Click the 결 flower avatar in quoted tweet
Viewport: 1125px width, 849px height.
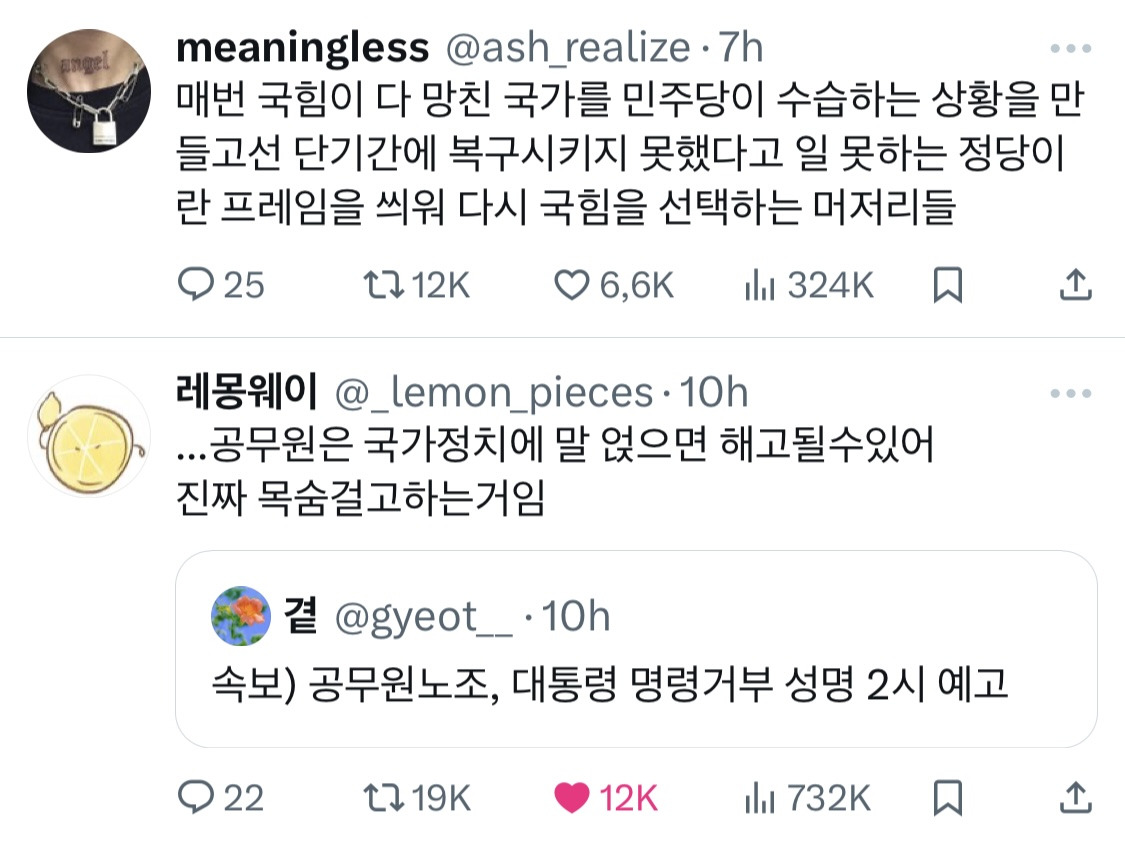tap(241, 617)
